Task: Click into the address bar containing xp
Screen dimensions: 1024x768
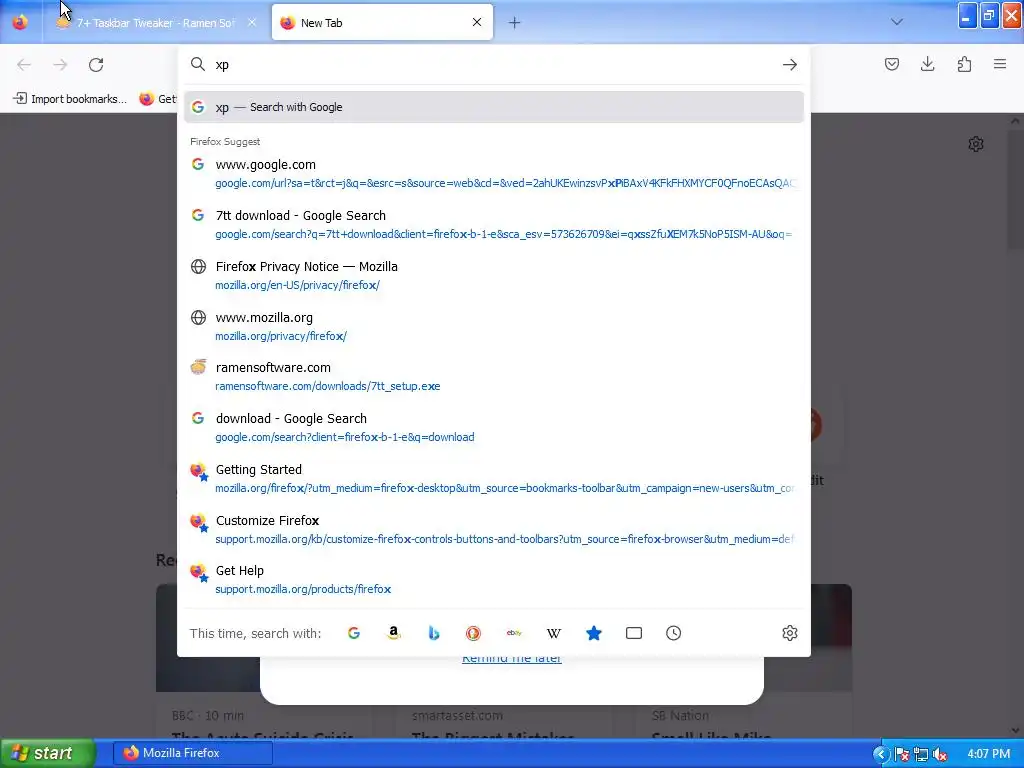Action: point(493,64)
